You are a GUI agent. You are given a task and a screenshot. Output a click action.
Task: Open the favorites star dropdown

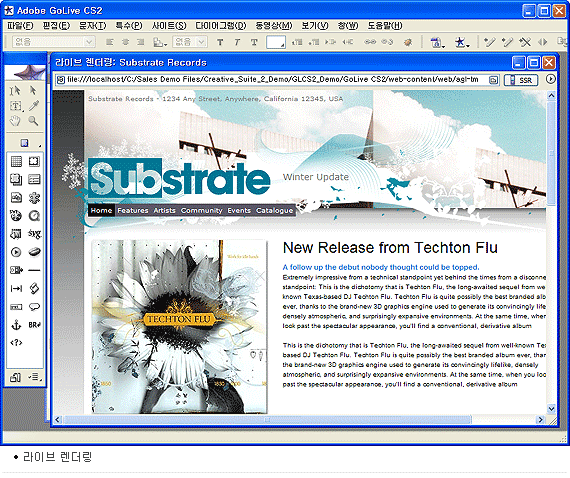tap(462, 43)
